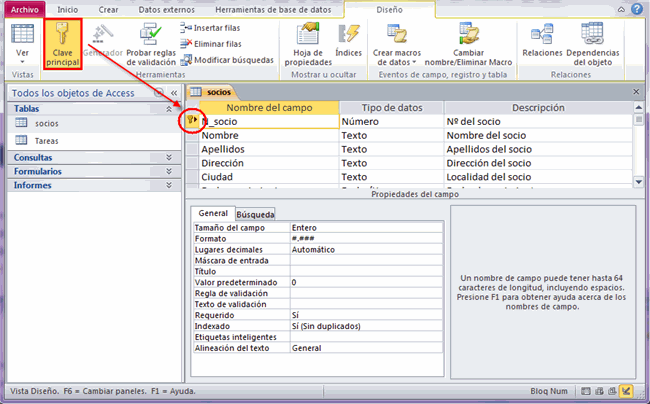Image resolution: width=650 pixels, height=404 pixels.
Task: Open Crear macros de datos dropdown
Action: pyautogui.click(x=397, y=45)
